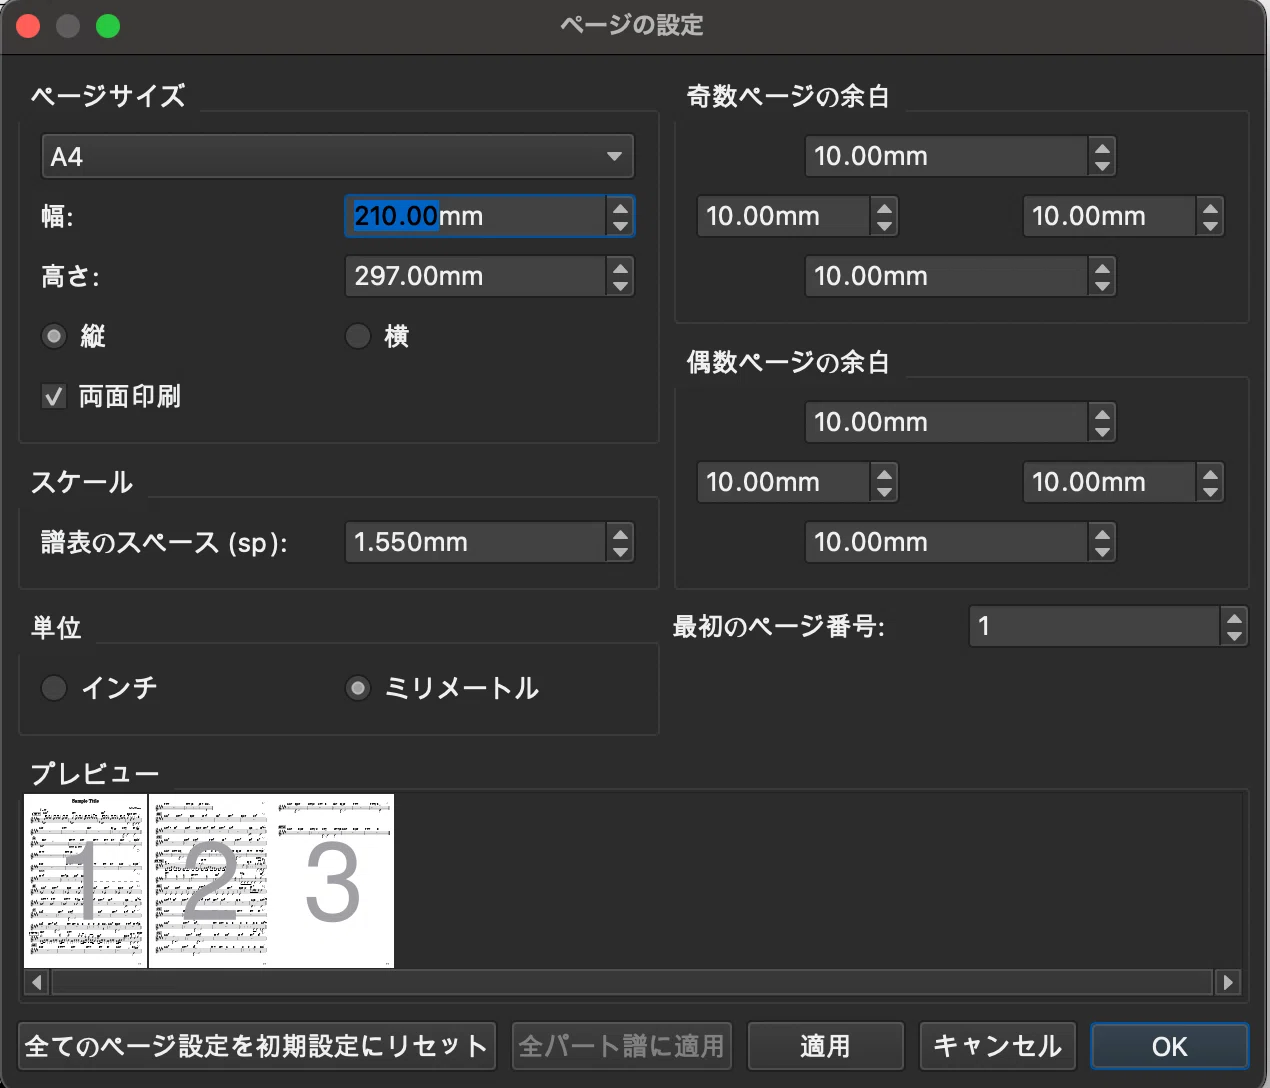The image size is (1270, 1088).
Task: Decrease even-page left margin stepper
Action: click(x=884, y=492)
